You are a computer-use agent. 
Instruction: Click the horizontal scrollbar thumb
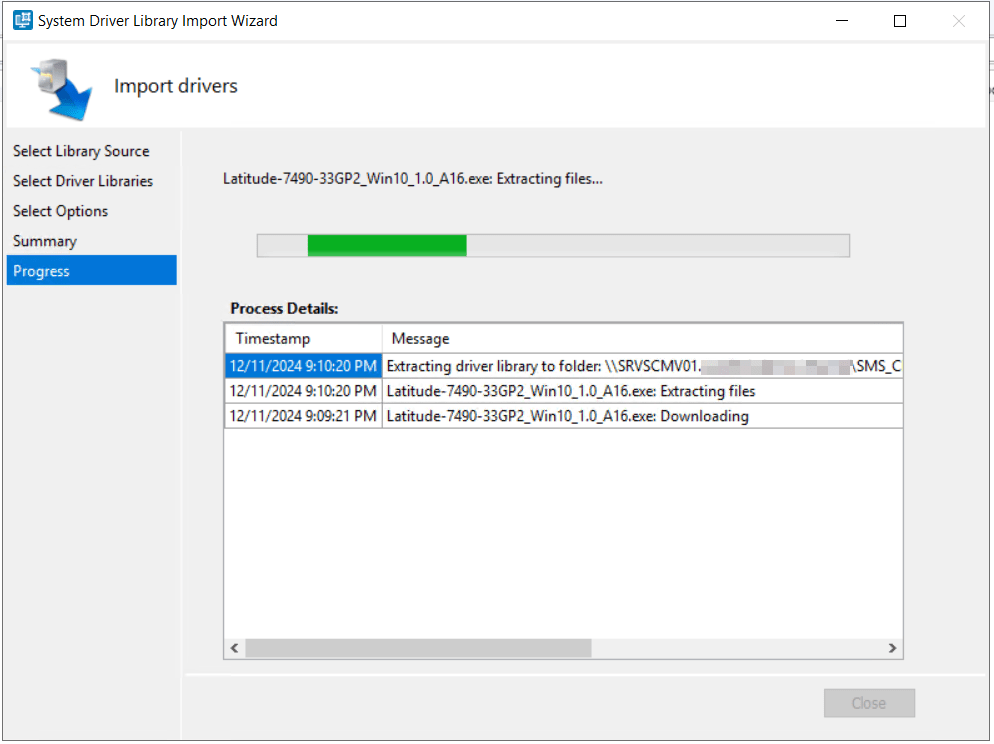418,649
